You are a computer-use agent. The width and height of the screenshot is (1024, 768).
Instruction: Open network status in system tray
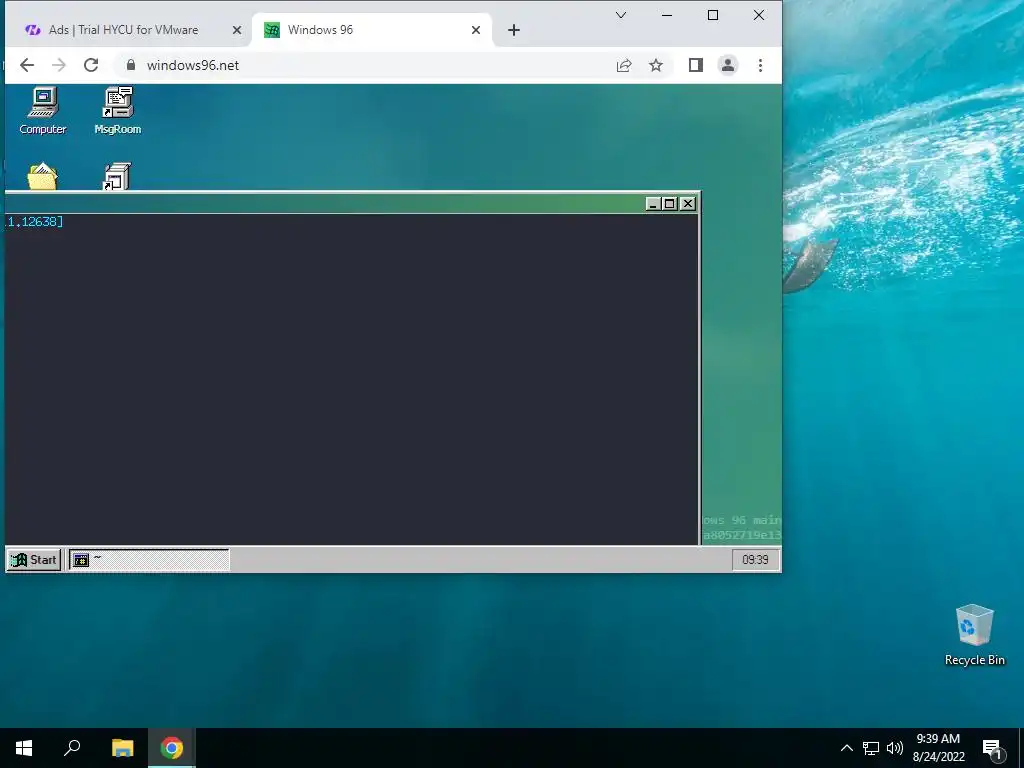point(871,748)
